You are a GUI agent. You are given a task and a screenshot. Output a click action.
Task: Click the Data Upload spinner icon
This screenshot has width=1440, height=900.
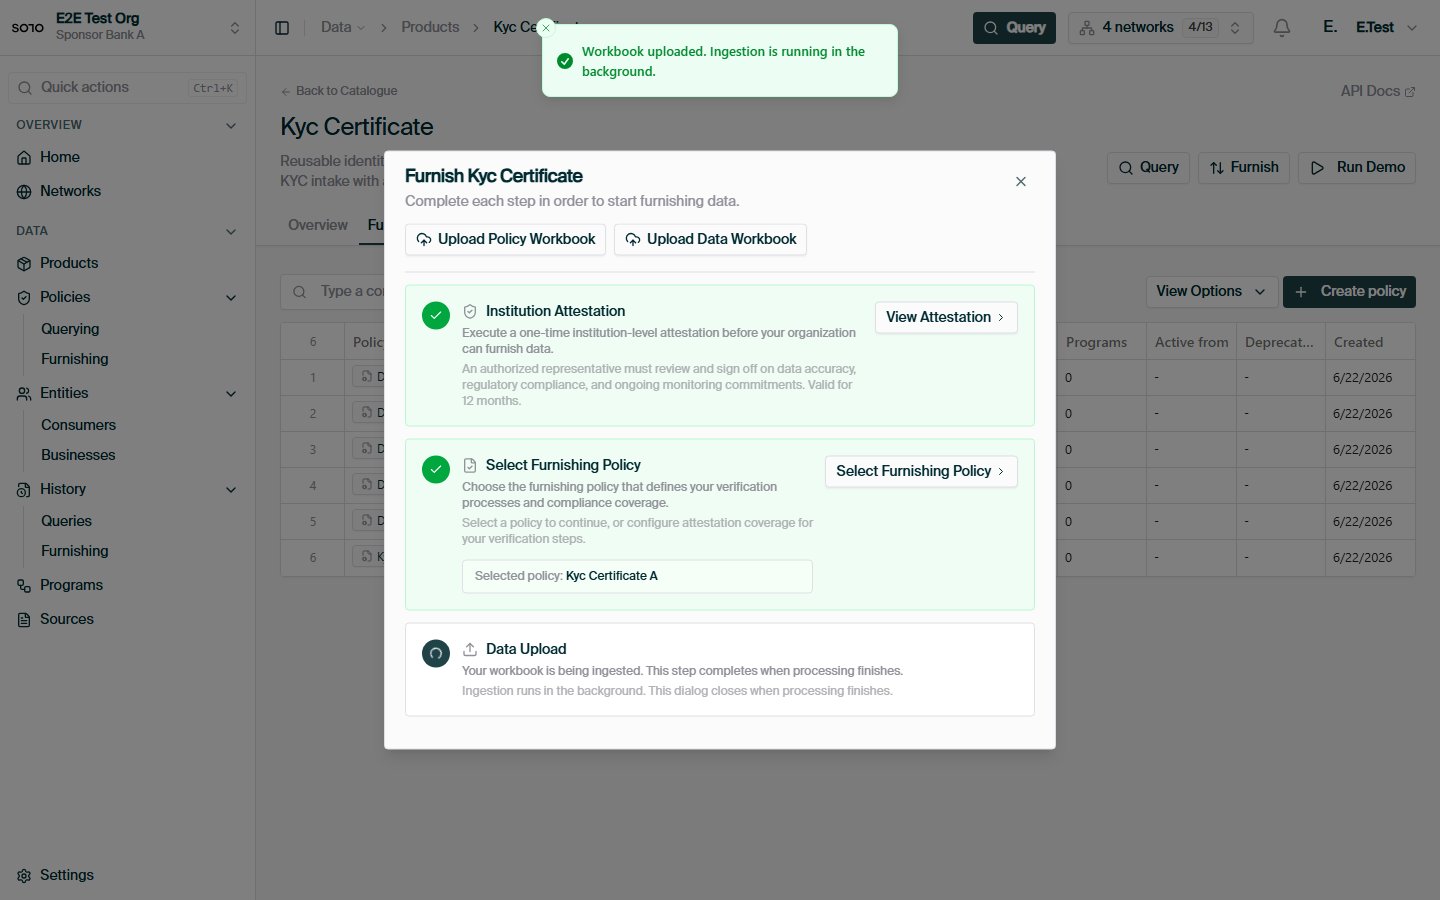436,654
